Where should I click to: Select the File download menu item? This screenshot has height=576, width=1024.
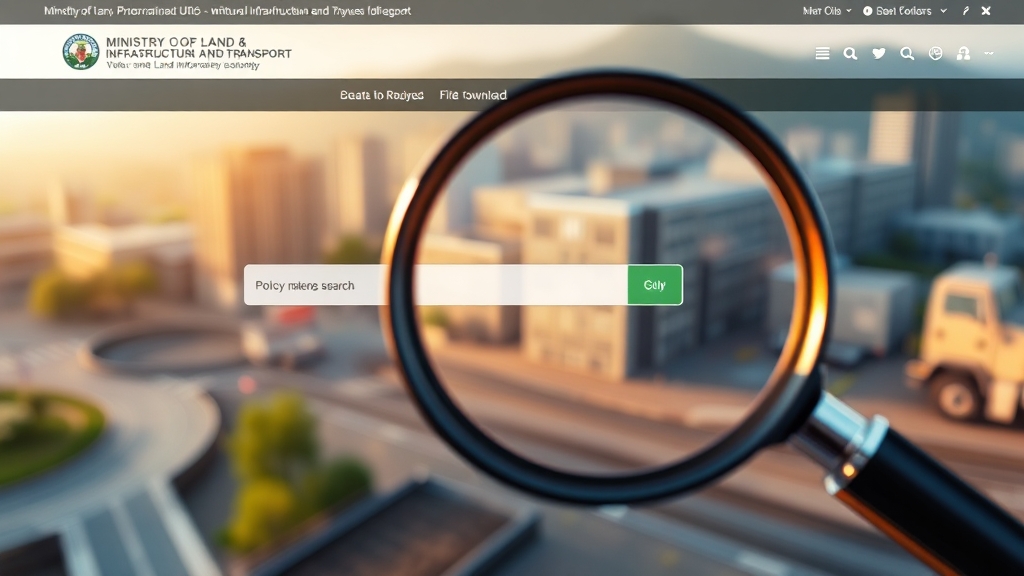click(x=473, y=95)
